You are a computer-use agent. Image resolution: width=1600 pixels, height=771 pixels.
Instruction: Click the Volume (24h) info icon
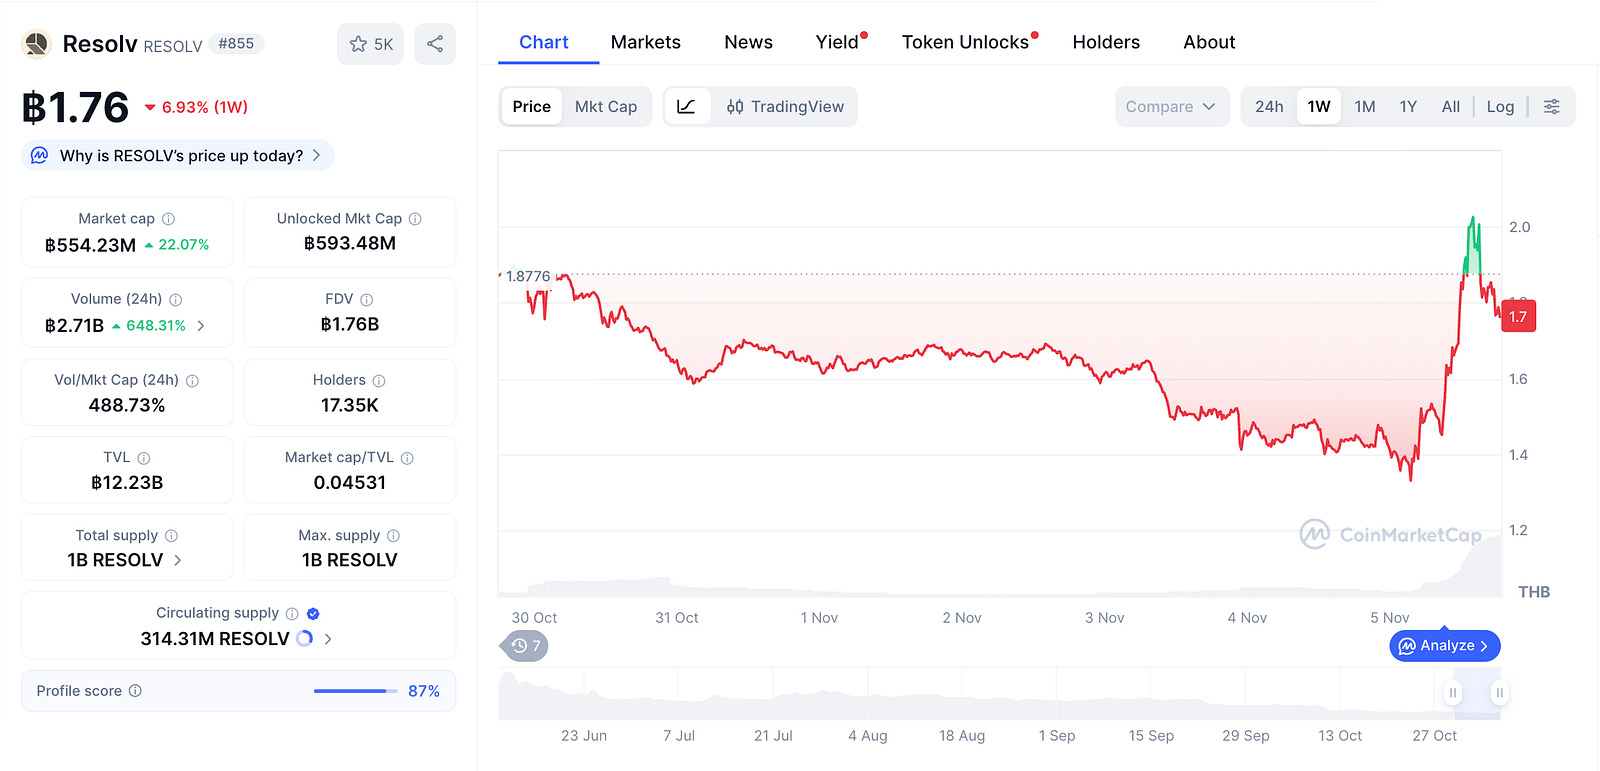[176, 300]
